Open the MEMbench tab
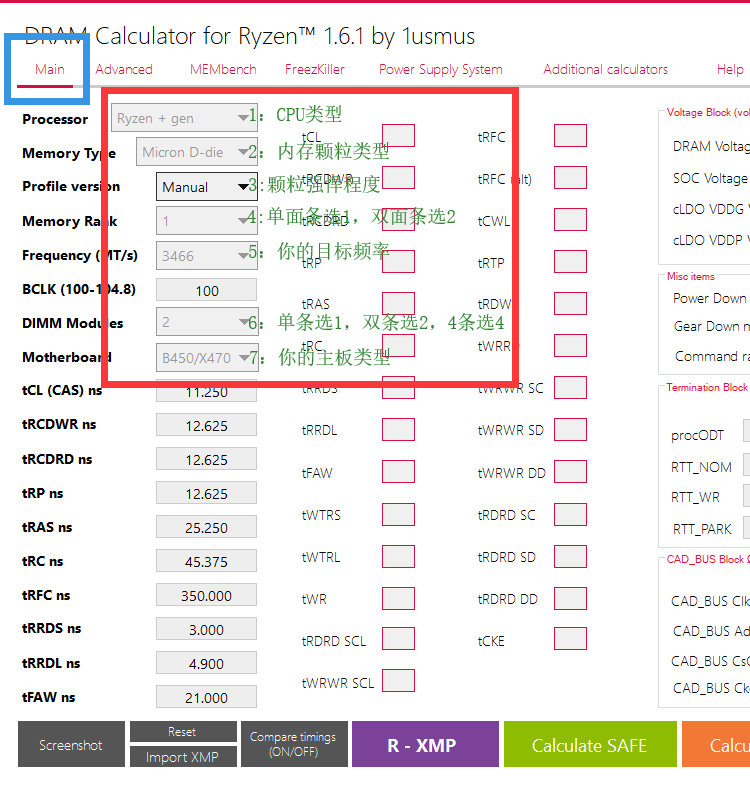Screen dimensions: 750x785 tap(223, 69)
